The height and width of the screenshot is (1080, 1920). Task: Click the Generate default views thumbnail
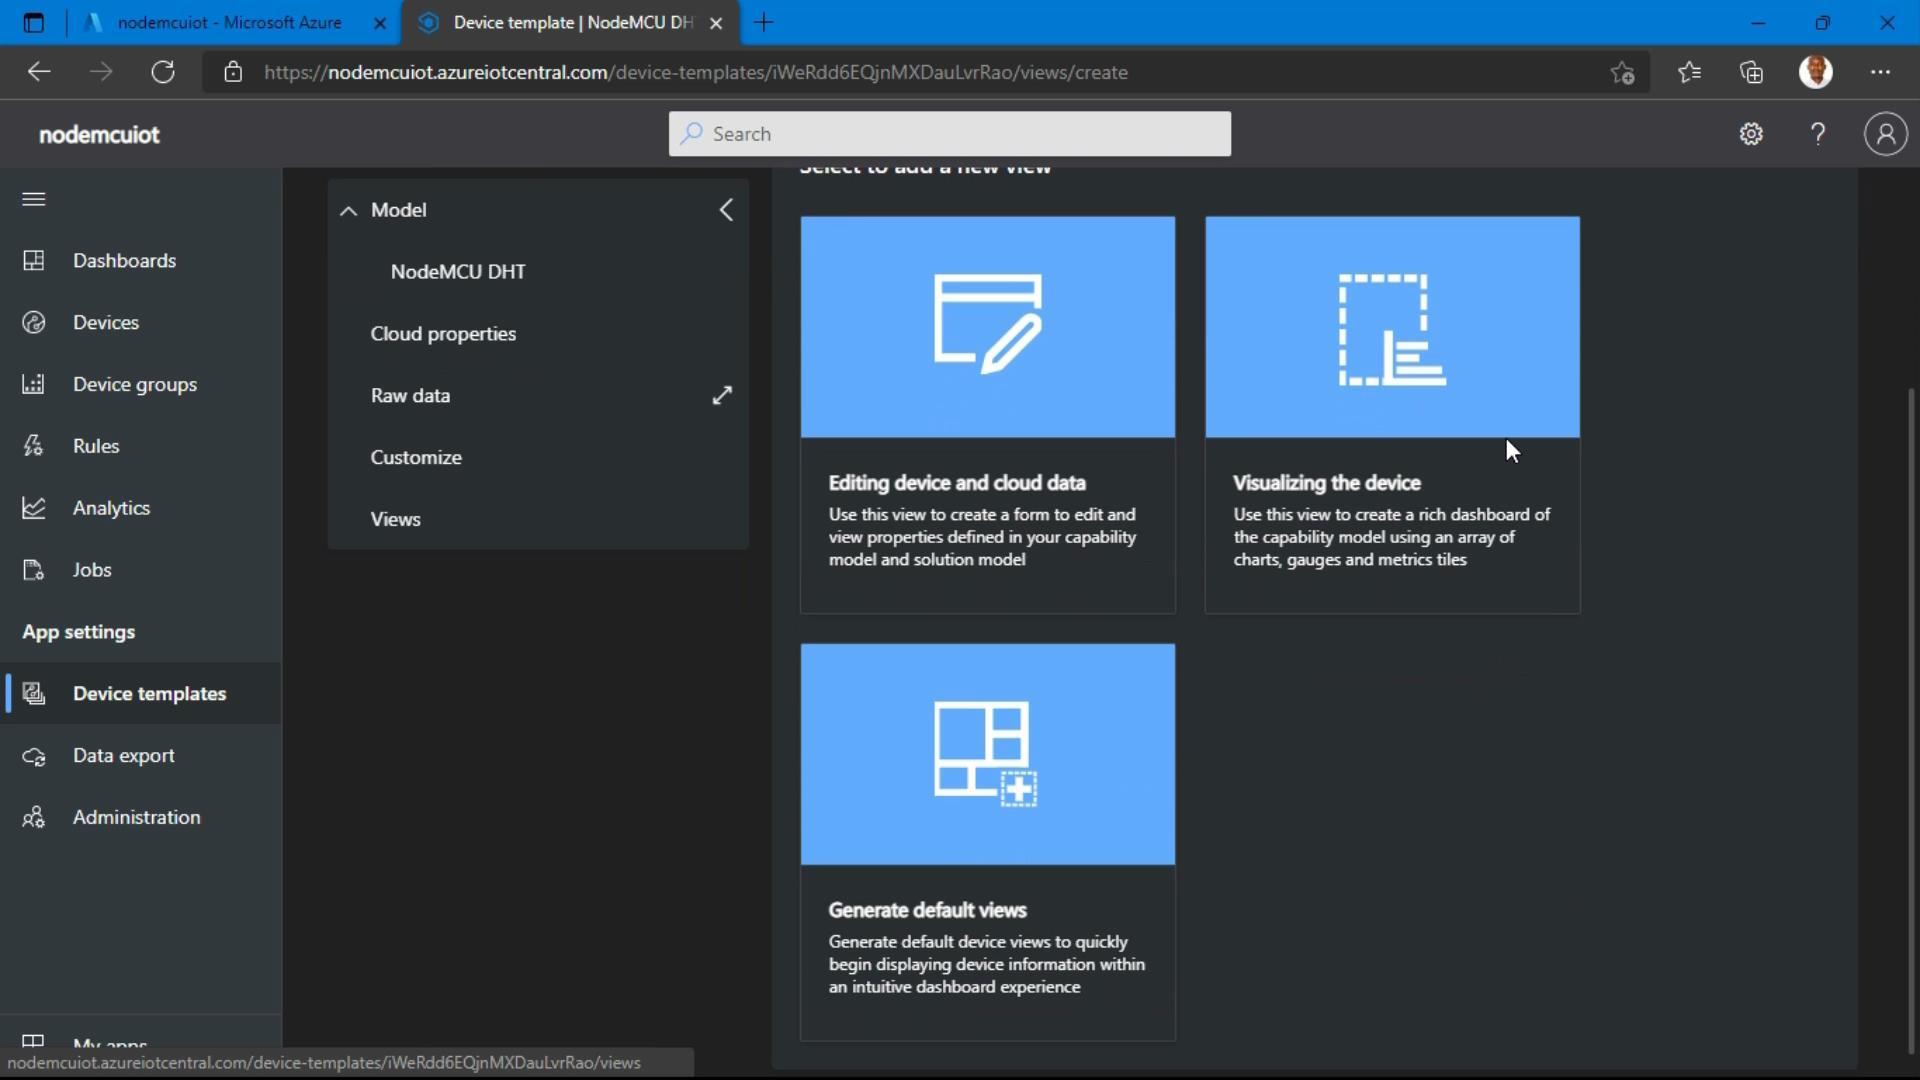[987, 754]
